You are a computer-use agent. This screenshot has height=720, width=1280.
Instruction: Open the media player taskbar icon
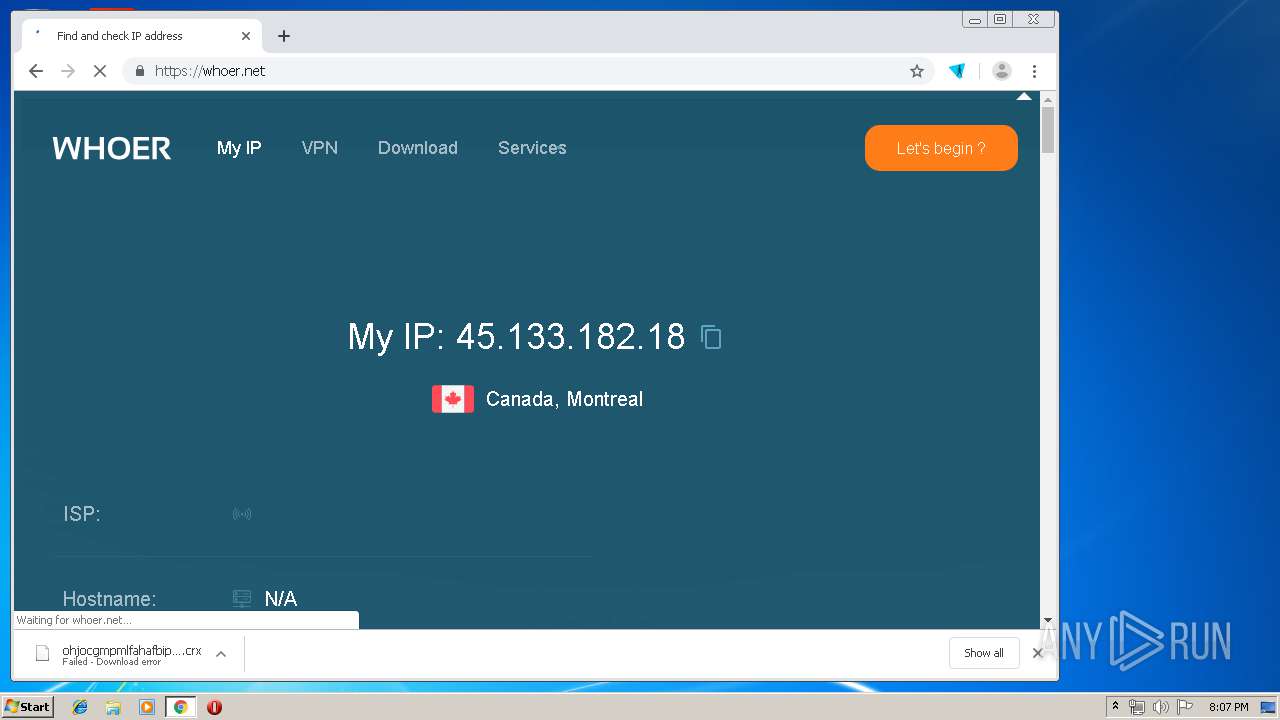[147, 707]
